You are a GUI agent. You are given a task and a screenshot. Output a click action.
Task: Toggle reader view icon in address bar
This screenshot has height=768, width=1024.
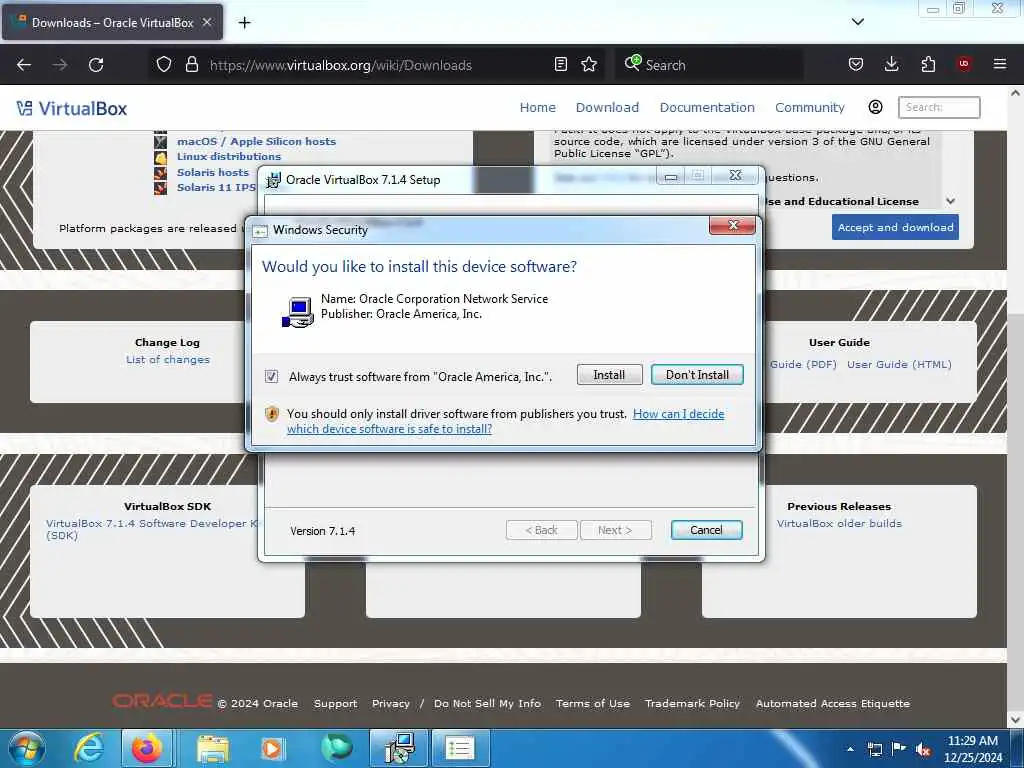tap(560, 65)
